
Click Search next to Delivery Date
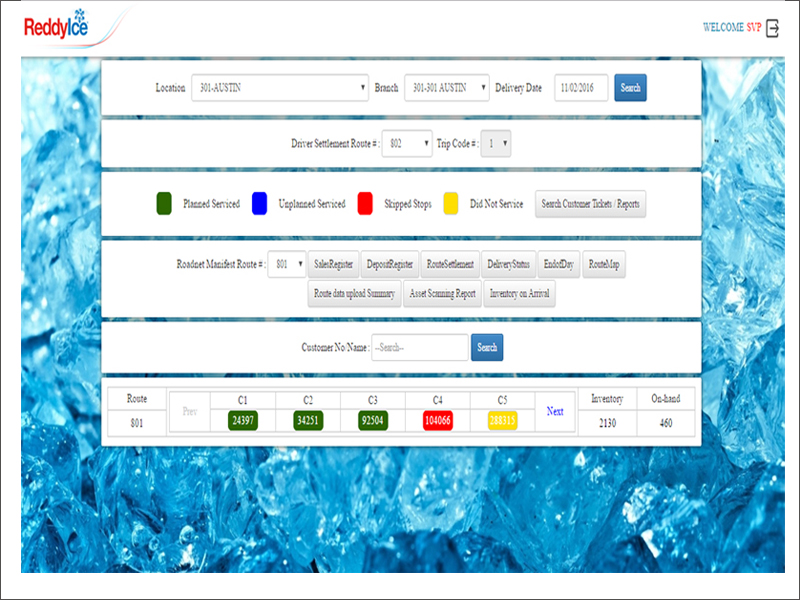(630, 87)
